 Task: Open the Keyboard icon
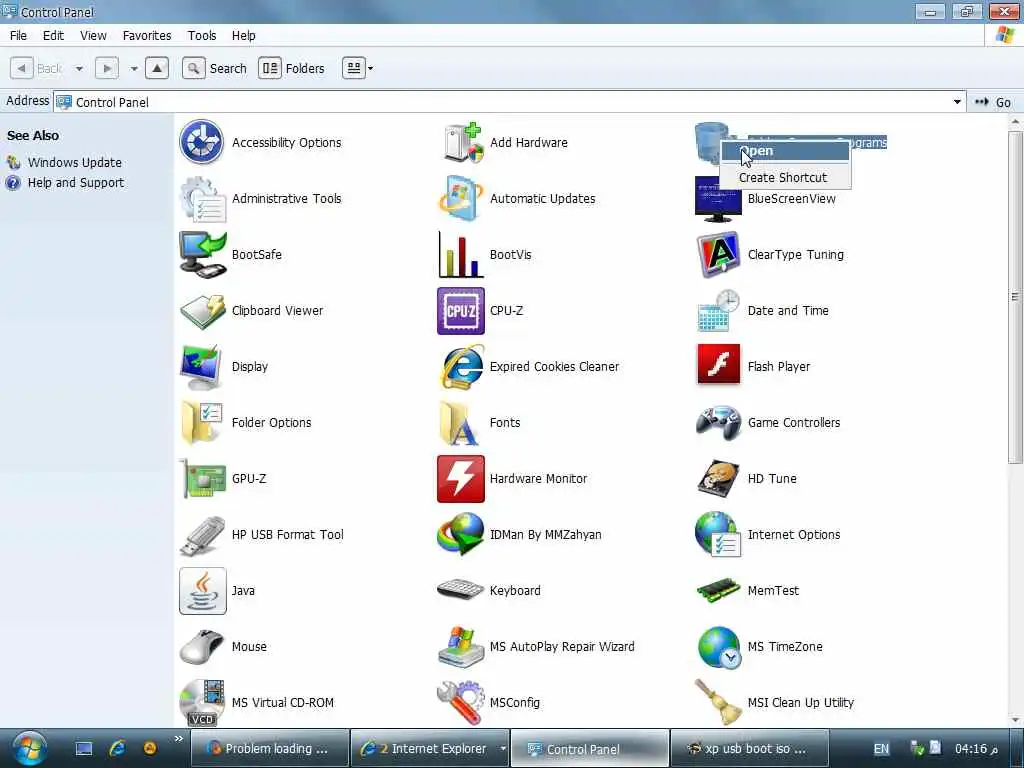461,590
